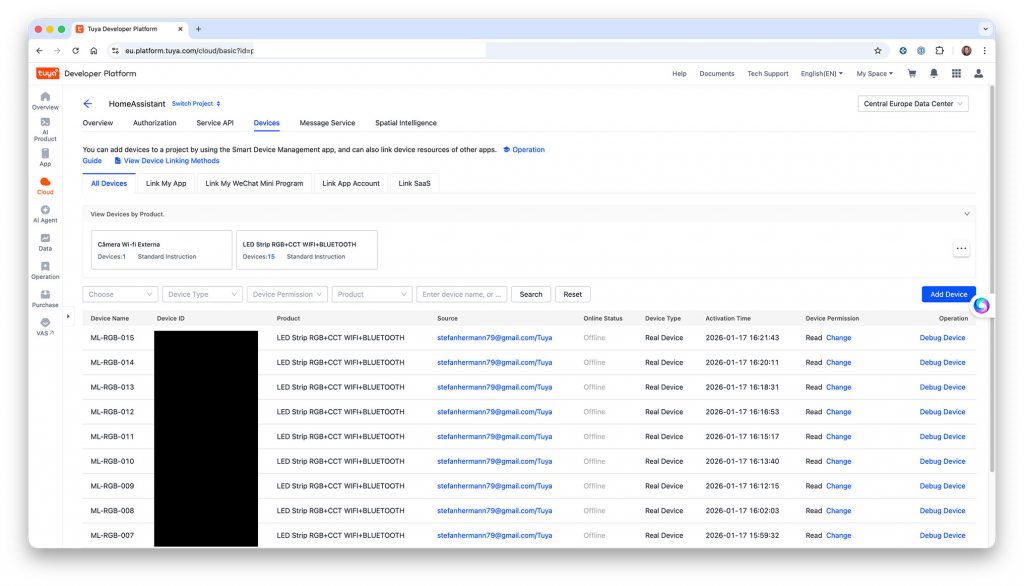Image resolution: width=1024 pixels, height=586 pixels.
Task: Open the shopping cart icon in header
Action: [911, 73]
